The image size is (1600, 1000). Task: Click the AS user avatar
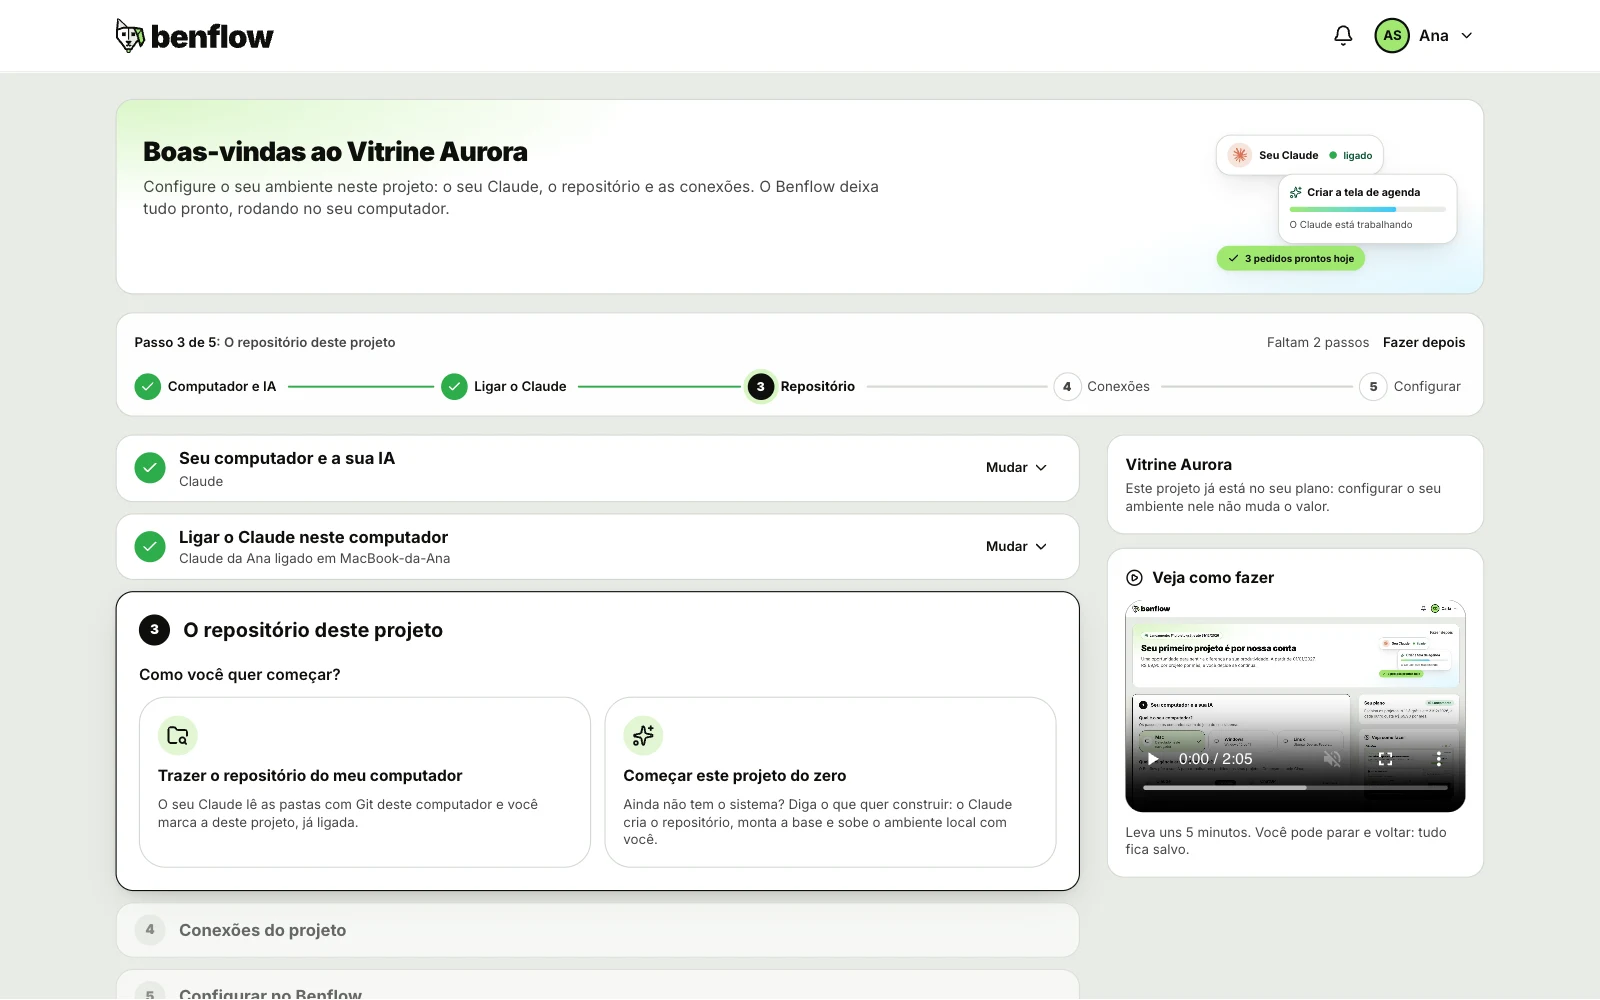click(x=1392, y=36)
